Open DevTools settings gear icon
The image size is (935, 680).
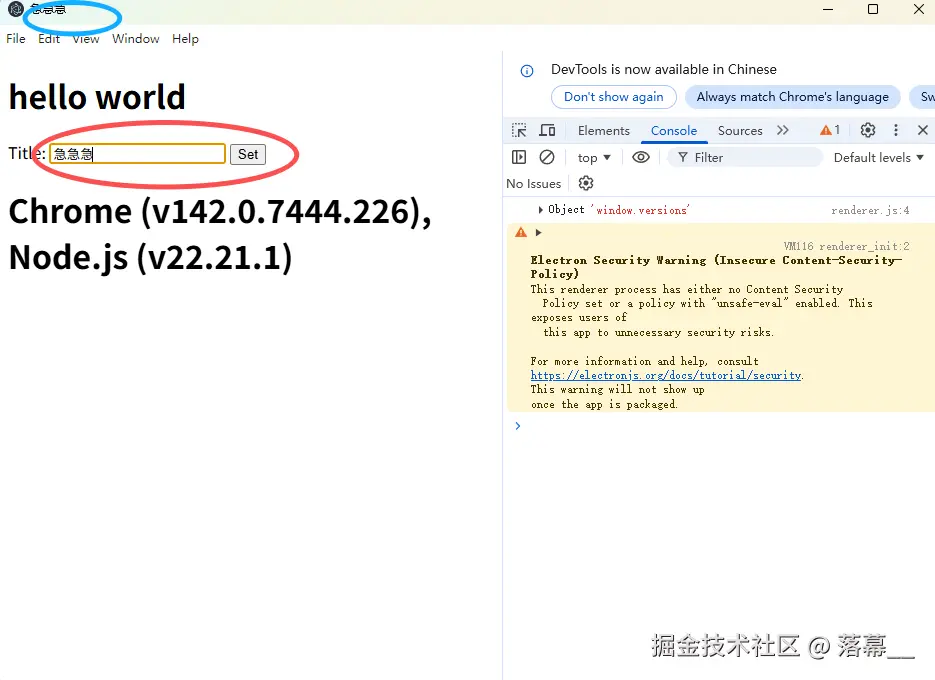868,130
